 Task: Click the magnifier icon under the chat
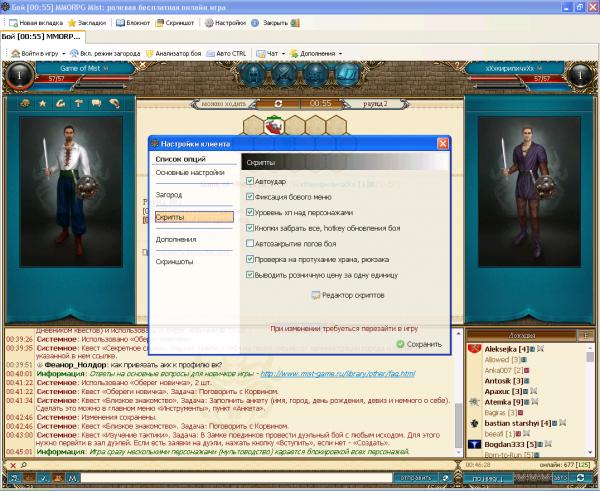[x=24, y=465]
